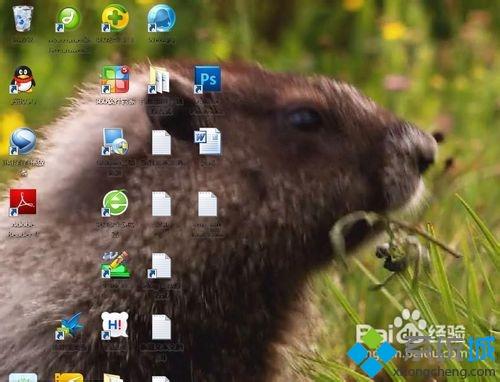
Task: Open the blank file with shortcut arrow
Action: coord(160,265)
